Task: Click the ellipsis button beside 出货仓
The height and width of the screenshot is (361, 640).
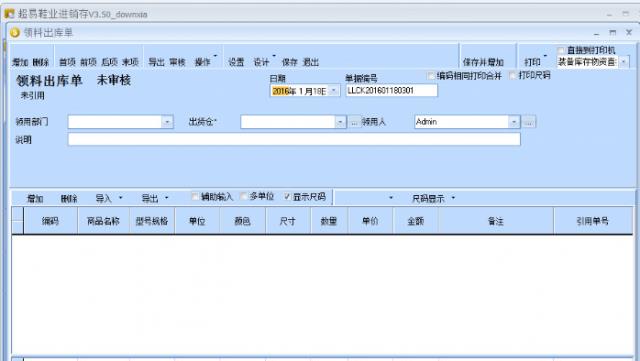Action: point(354,122)
